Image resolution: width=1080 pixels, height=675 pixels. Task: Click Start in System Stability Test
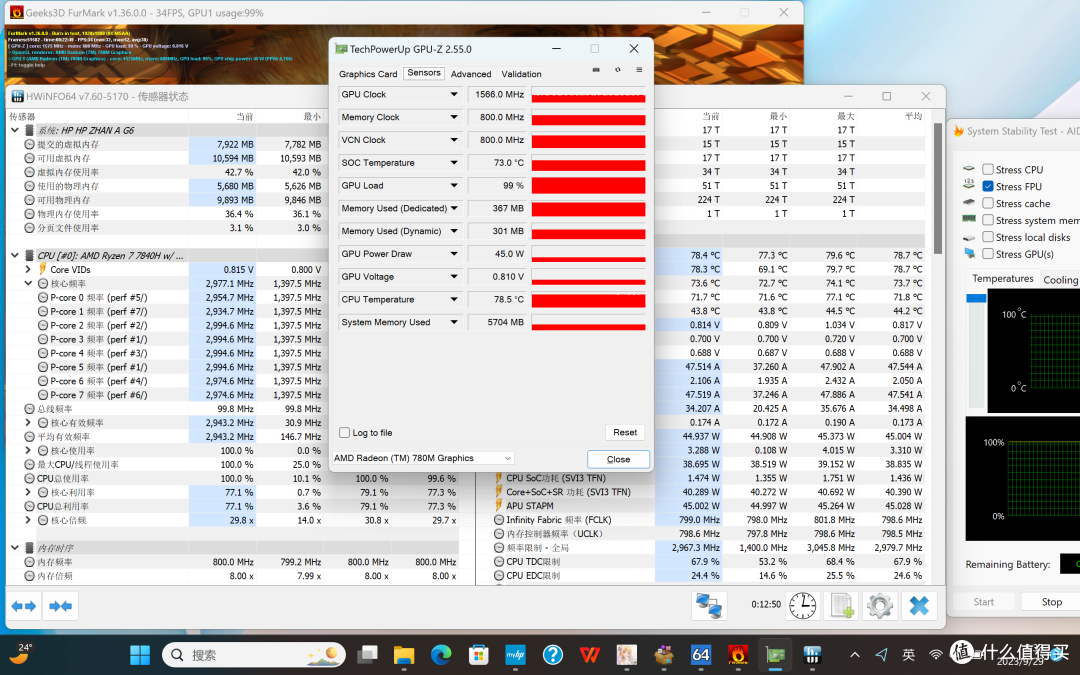pos(983,602)
